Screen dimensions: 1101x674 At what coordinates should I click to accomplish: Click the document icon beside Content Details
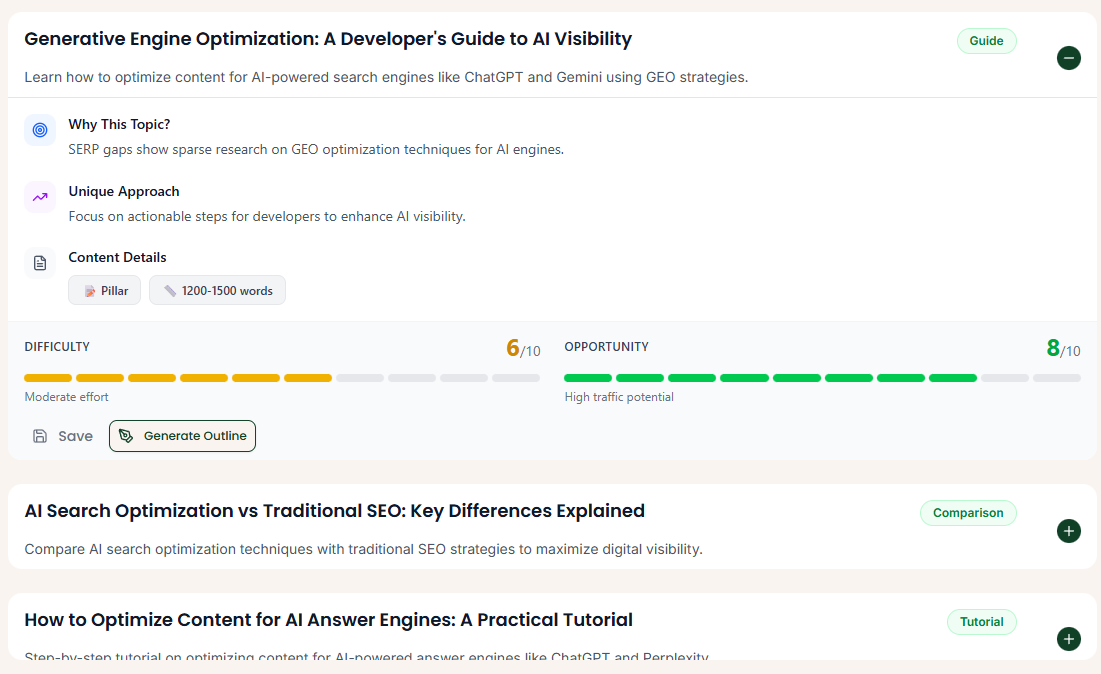click(39, 262)
